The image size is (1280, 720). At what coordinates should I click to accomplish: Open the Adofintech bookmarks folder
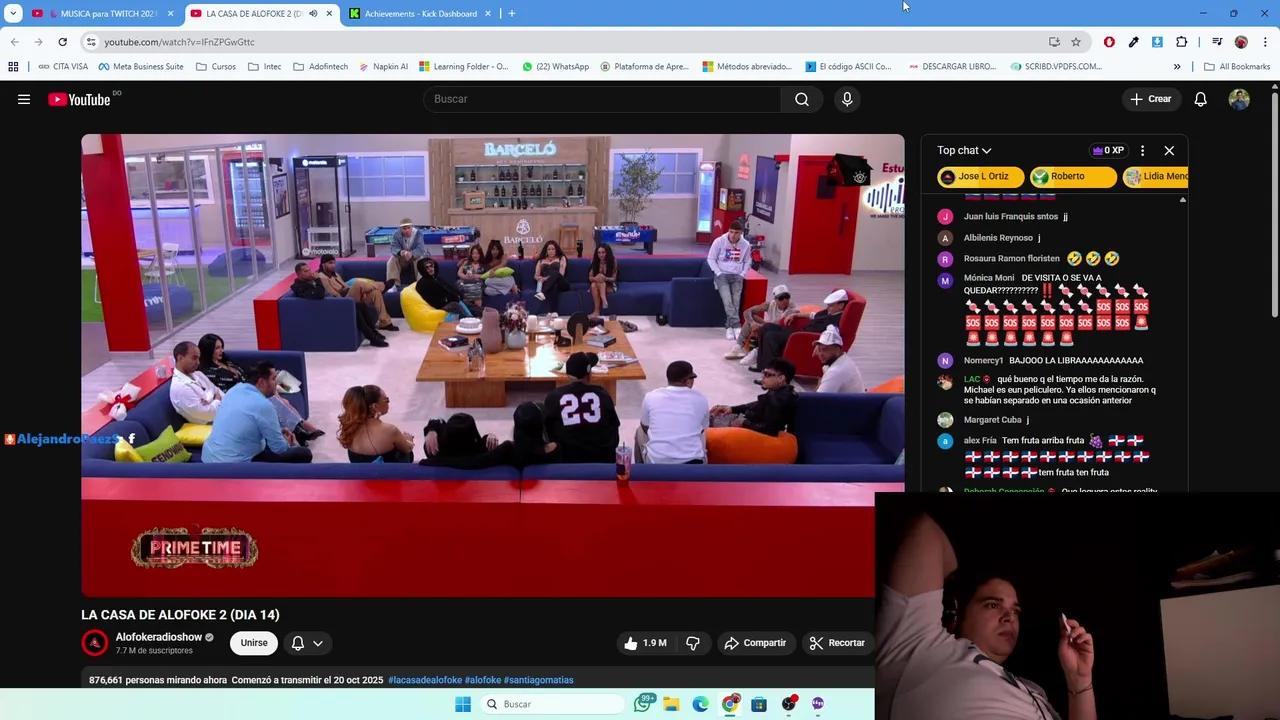(321, 67)
